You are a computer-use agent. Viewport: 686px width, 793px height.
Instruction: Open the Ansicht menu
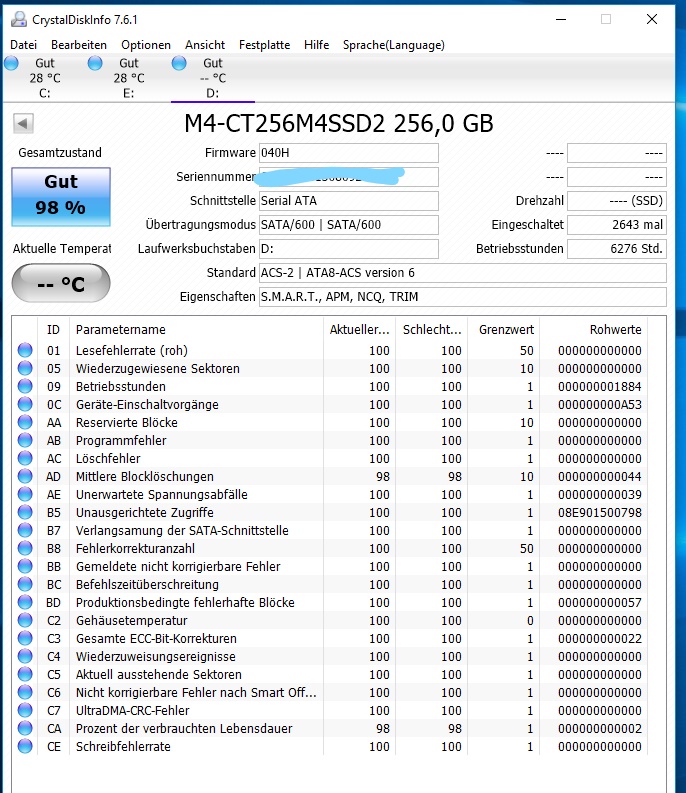click(x=205, y=45)
